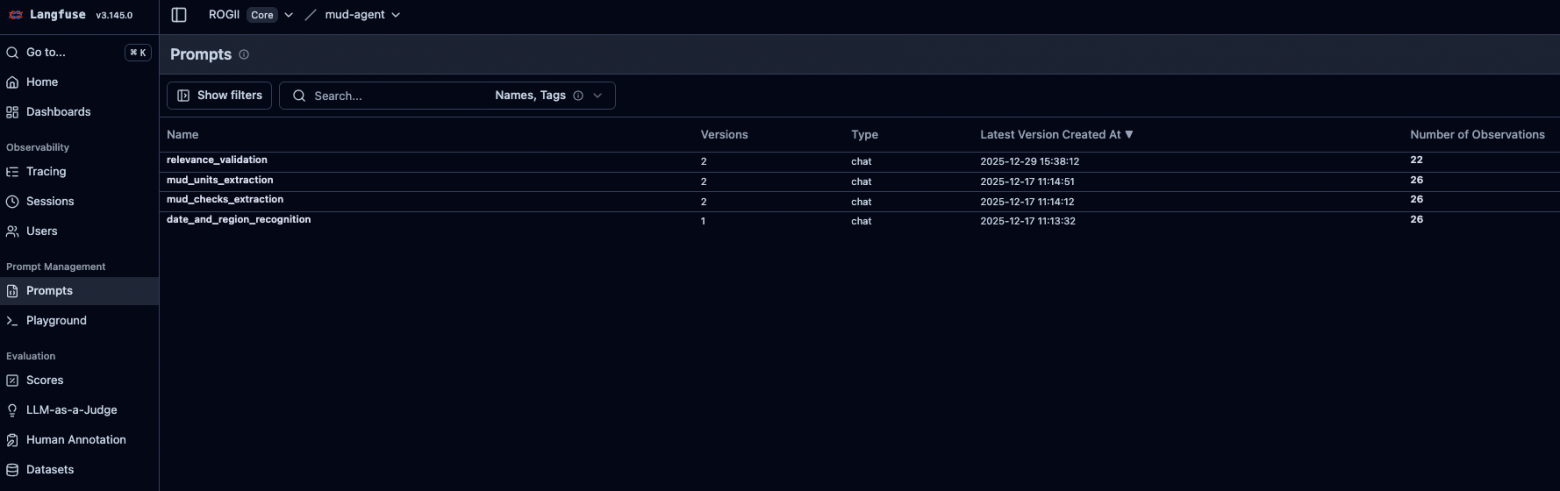
Task: Open the Sessions page
Action: point(50,201)
